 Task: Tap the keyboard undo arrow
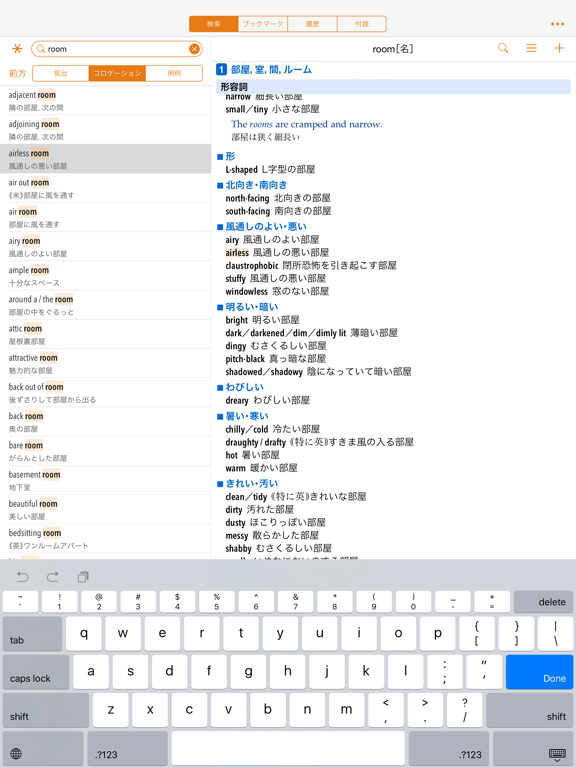pos(23,576)
